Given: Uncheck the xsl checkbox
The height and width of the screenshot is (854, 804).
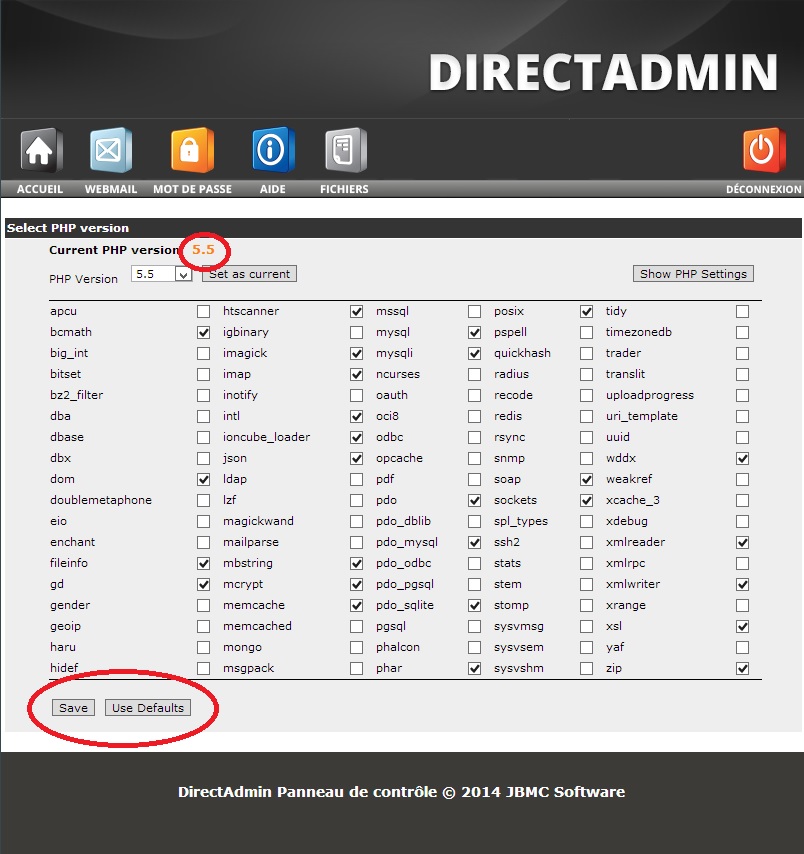Looking at the screenshot, I should point(742,626).
